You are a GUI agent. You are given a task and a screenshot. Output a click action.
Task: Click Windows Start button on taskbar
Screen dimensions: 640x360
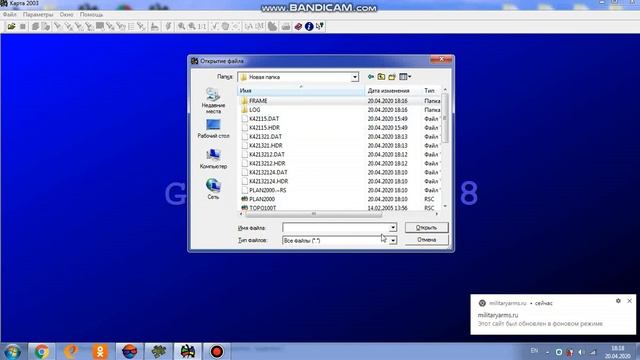[13, 351]
